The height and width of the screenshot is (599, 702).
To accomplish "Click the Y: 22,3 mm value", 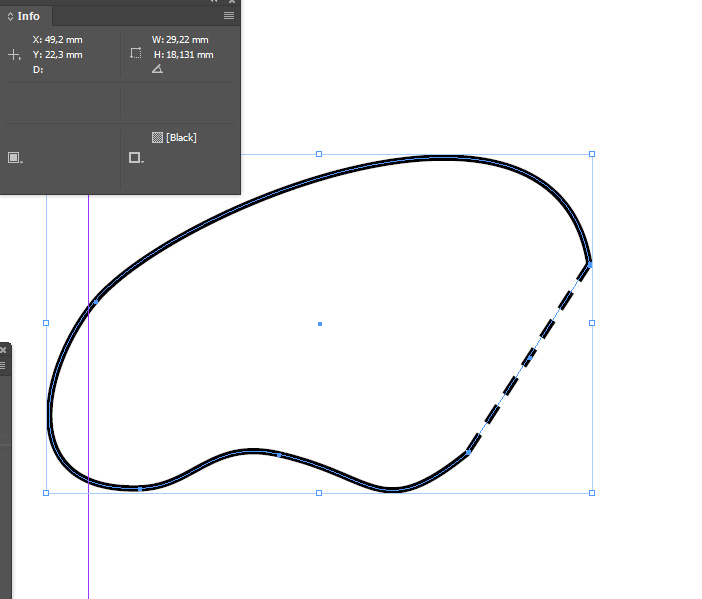I will coord(57,55).
